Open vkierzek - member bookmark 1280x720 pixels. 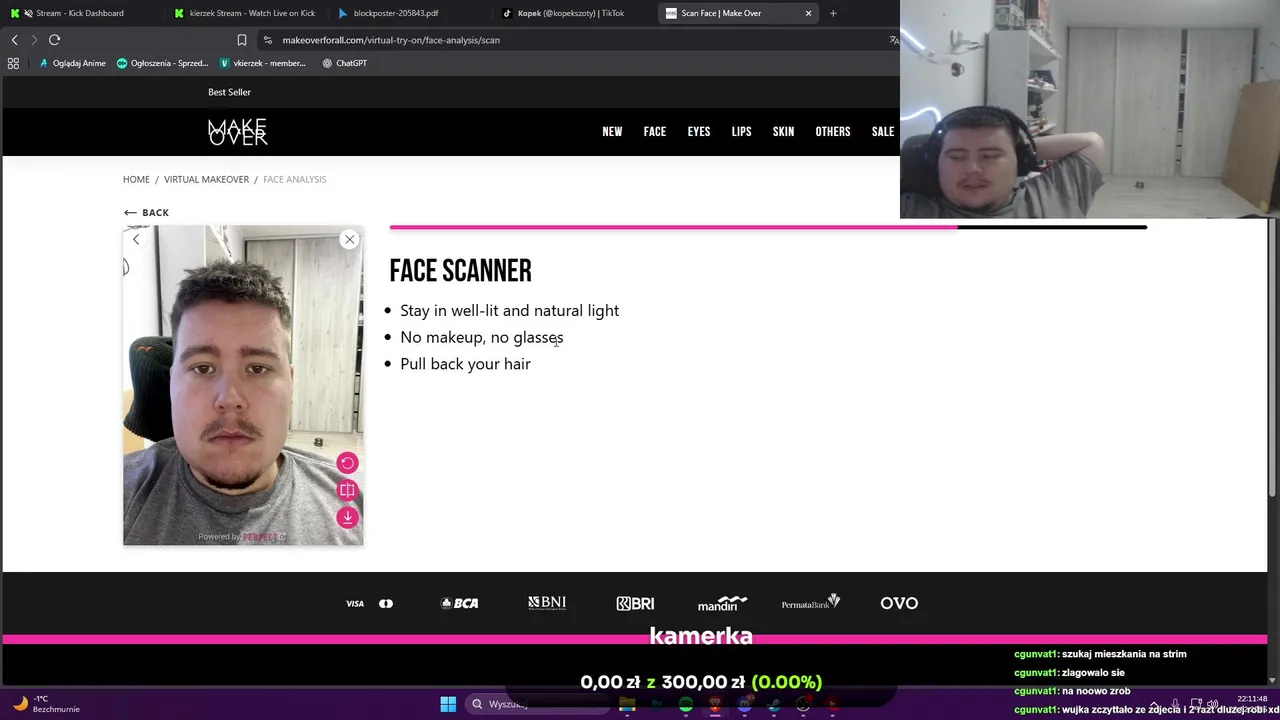(262, 63)
